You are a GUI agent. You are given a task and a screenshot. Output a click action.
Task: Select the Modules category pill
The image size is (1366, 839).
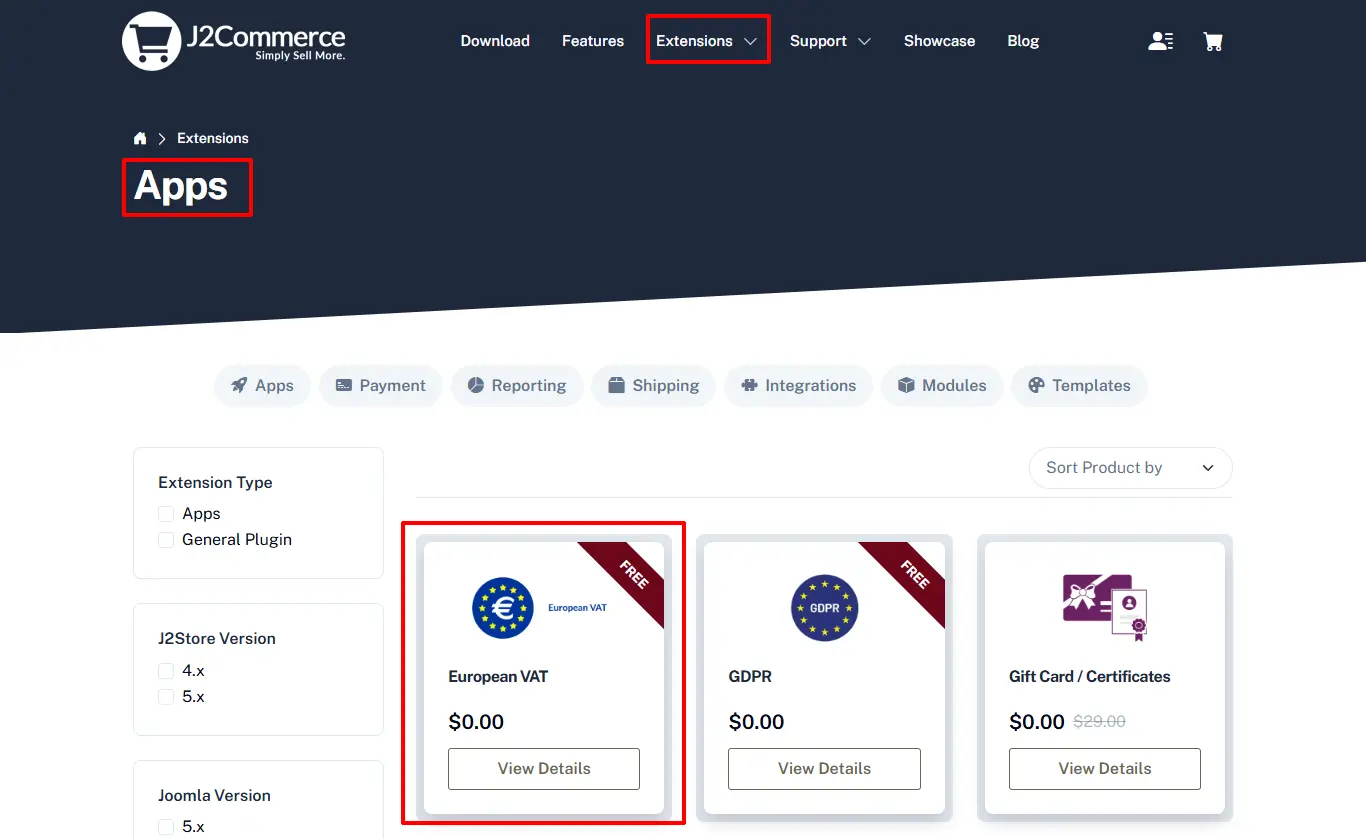coord(942,385)
